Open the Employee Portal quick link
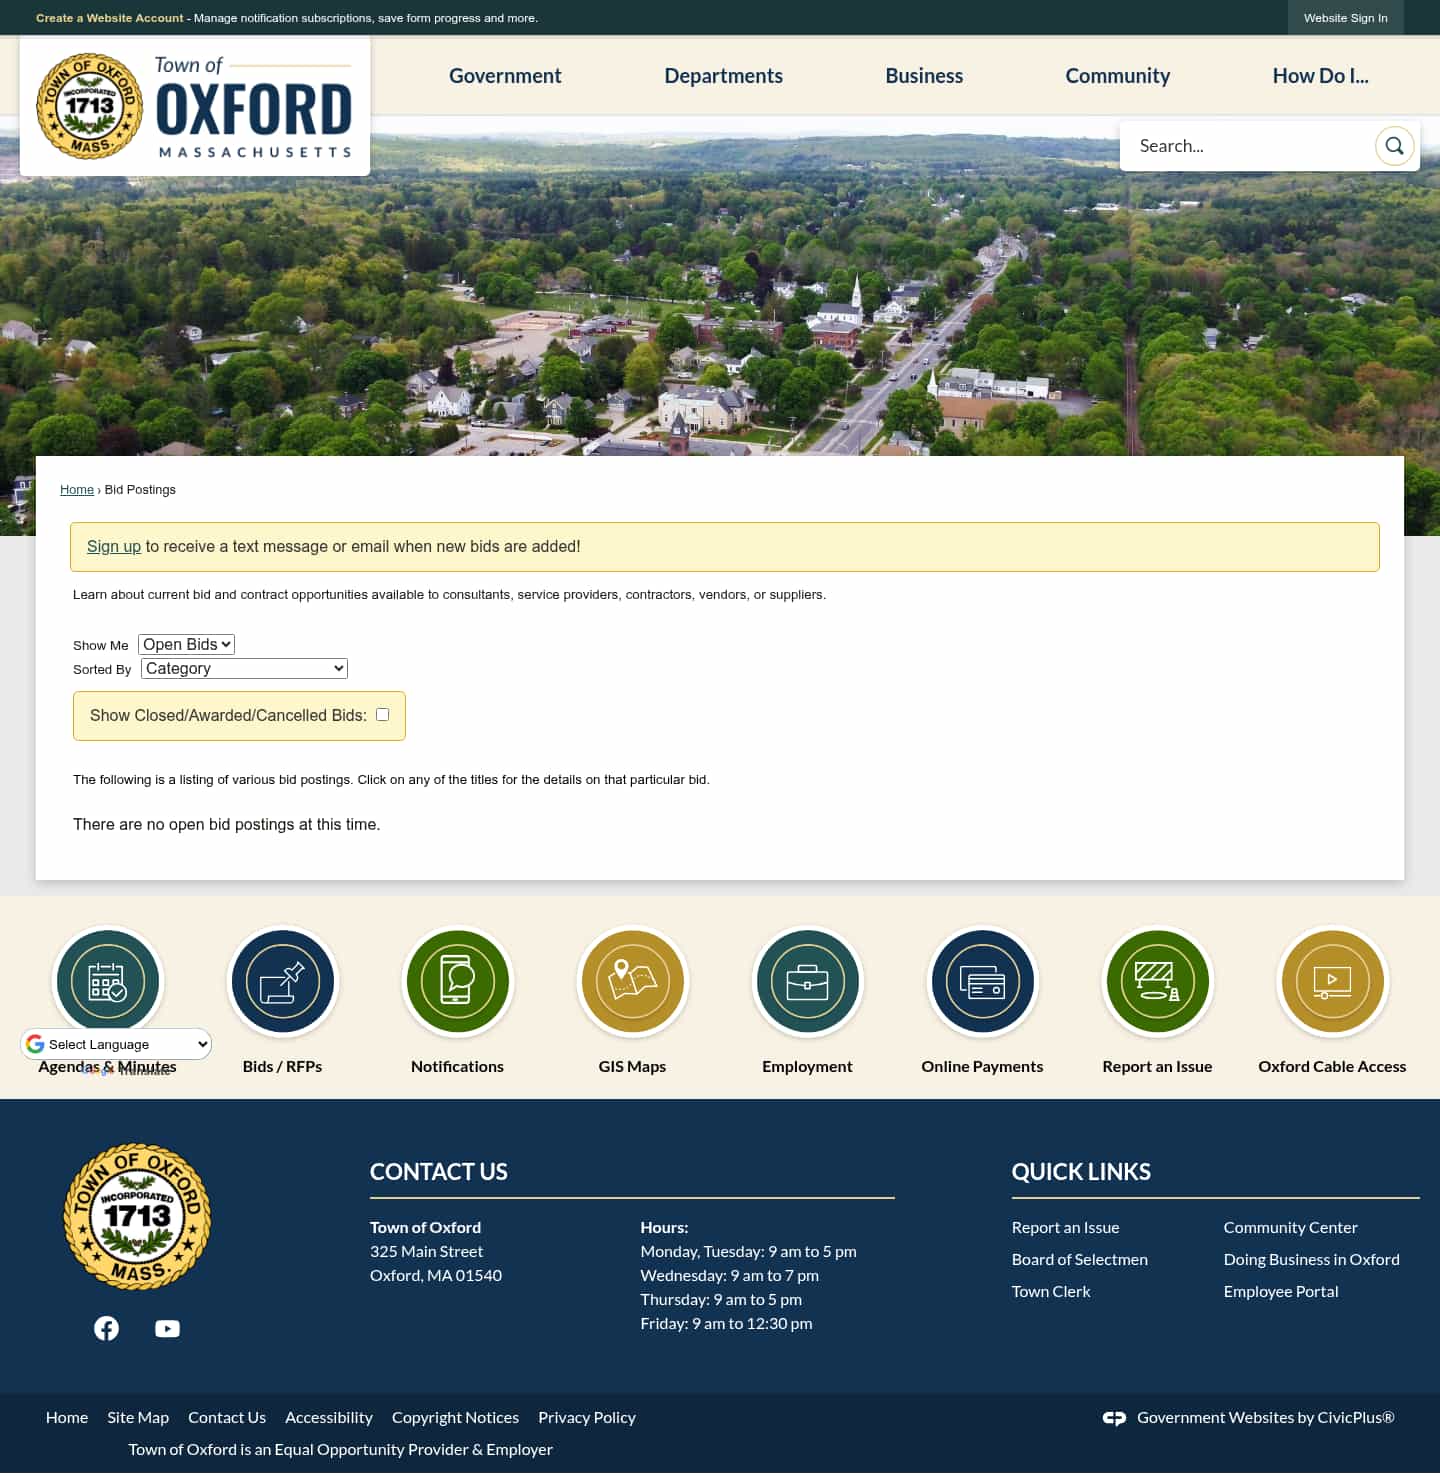The image size is (1440, 1476). coord(1281,1291)
